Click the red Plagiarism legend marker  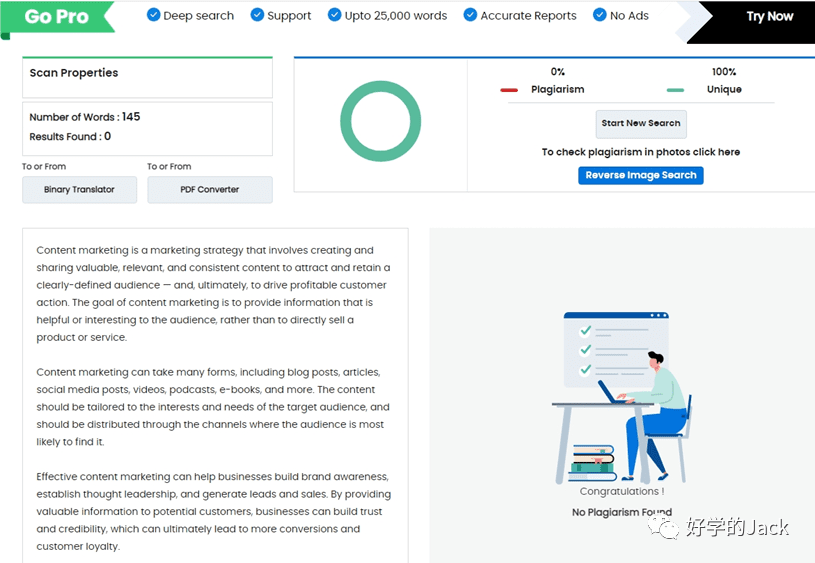509,90
